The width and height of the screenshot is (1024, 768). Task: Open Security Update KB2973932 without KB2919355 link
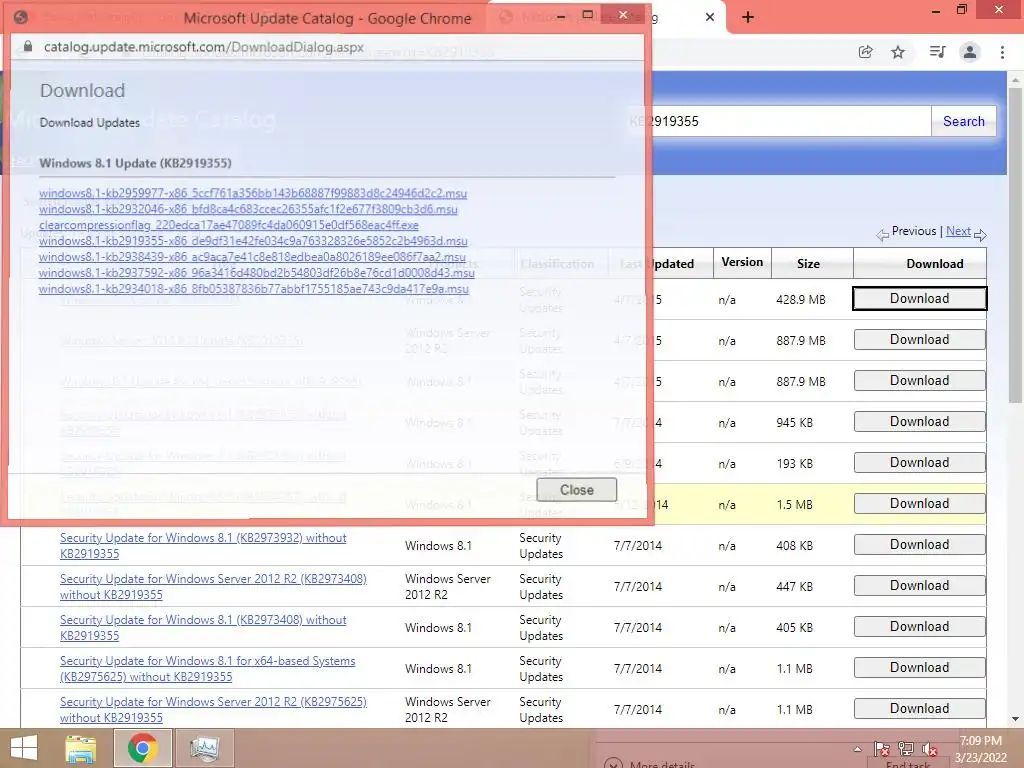click(x=203, y=546)
